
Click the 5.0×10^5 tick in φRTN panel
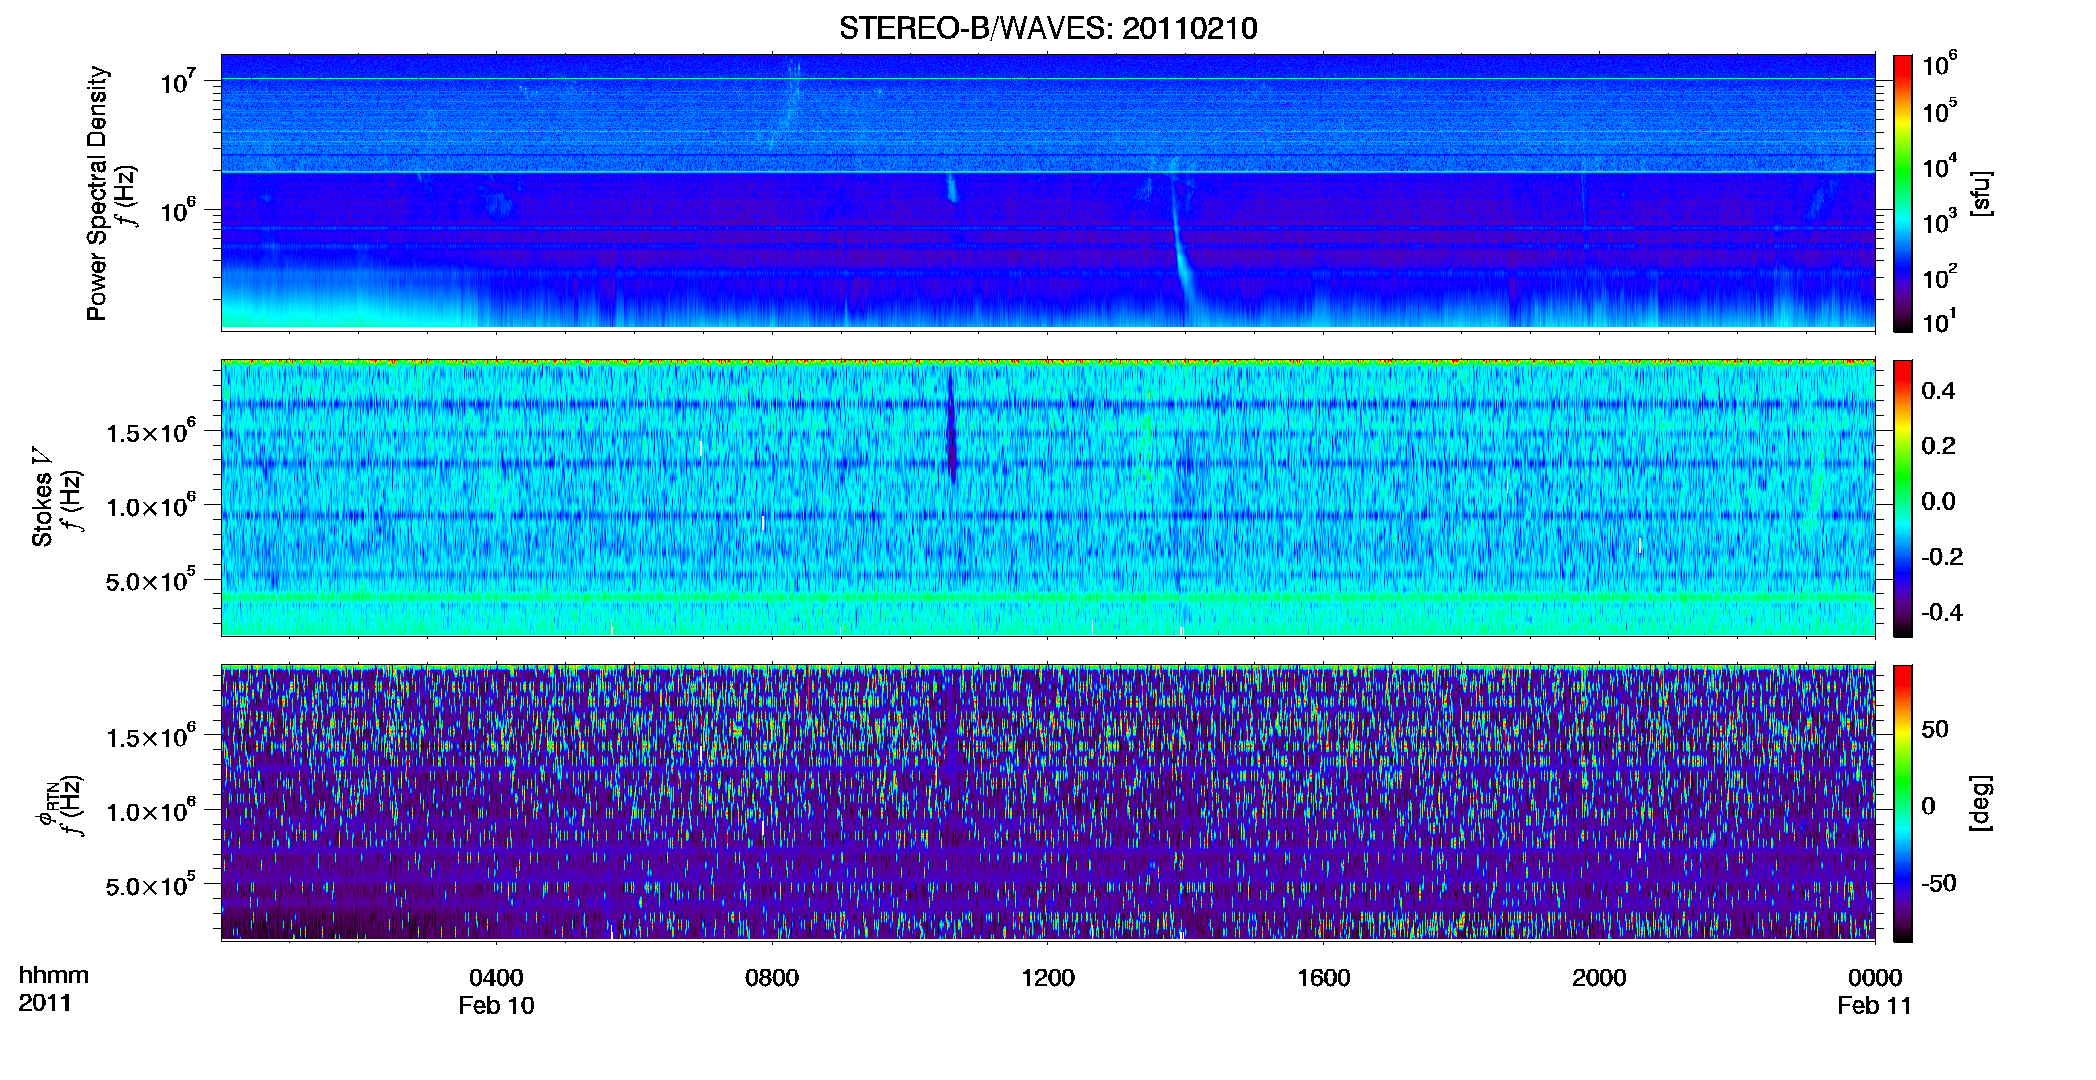pyautogui.click(x=150, y=884)
